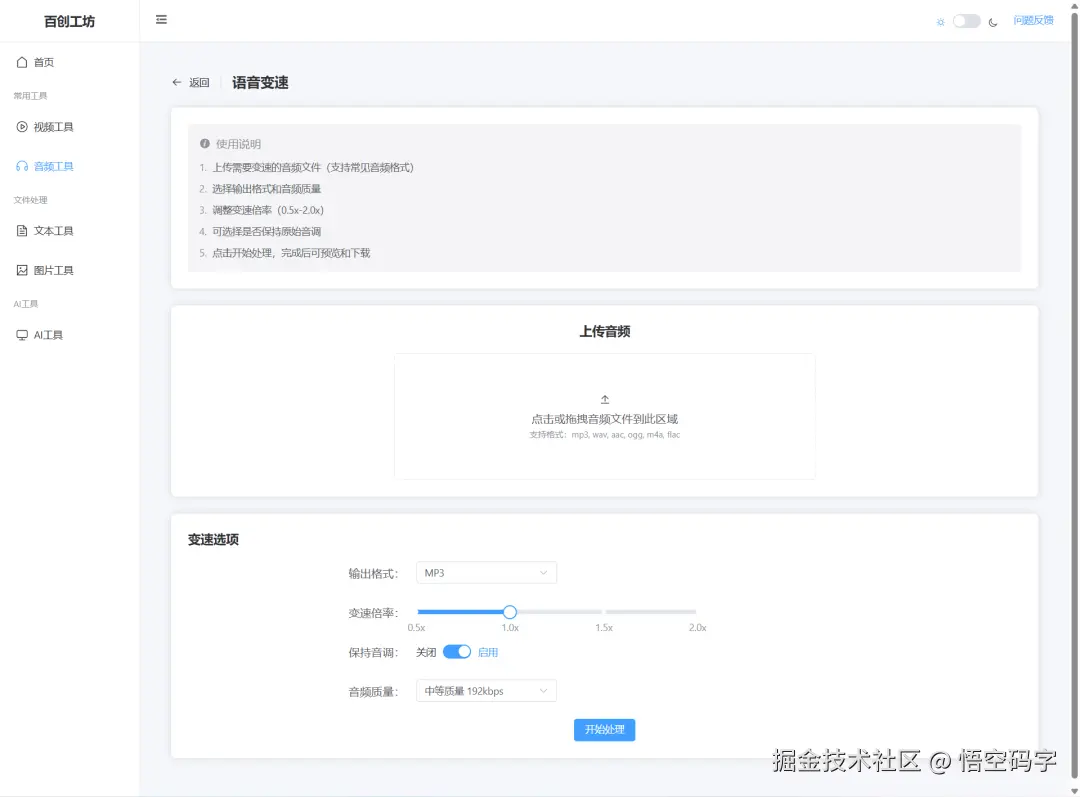Click the 开始处理 button
Screen dimensions: 1080x797
(x=604, y=729)
